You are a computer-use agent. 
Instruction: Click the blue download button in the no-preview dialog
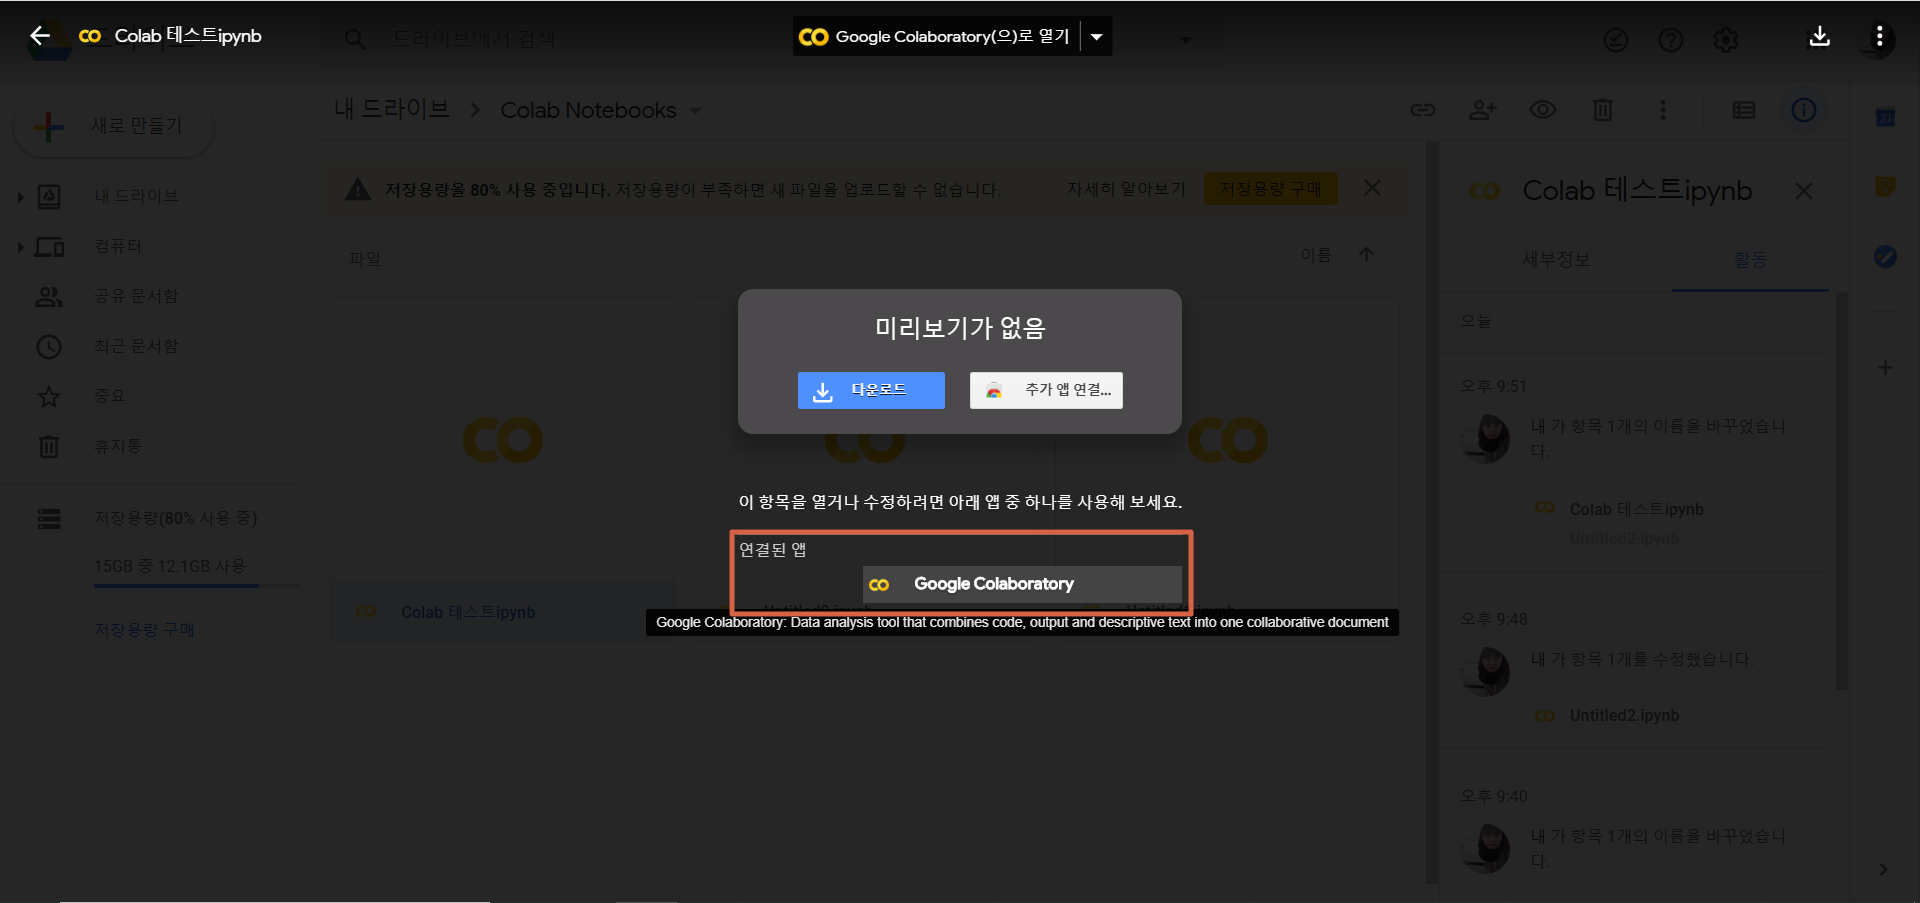[871, 390]
